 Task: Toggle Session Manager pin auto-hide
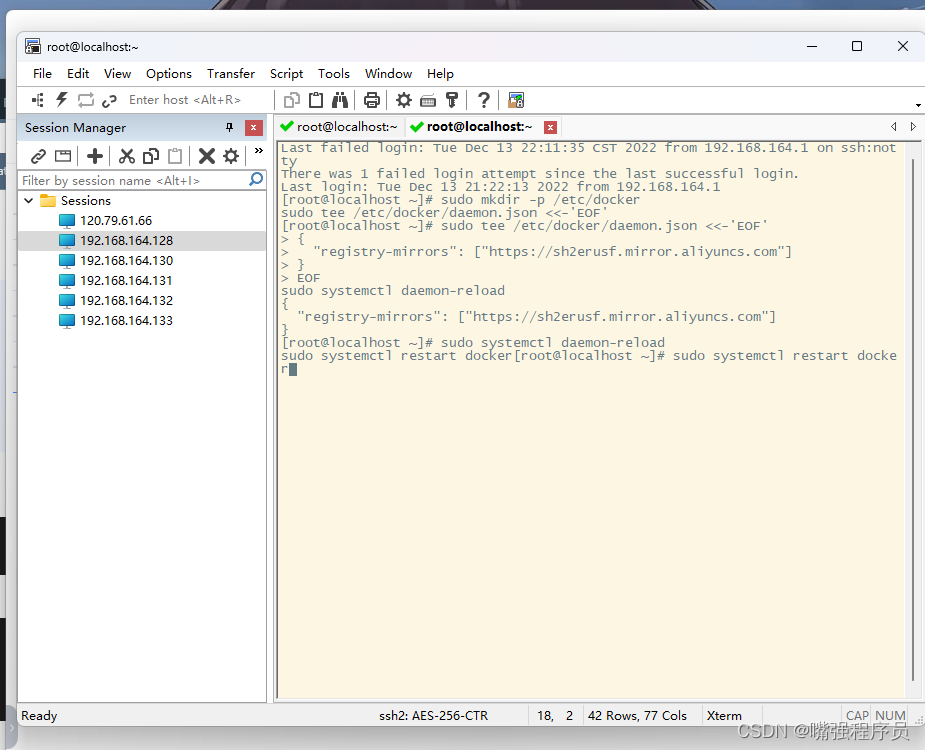point(229,128)
